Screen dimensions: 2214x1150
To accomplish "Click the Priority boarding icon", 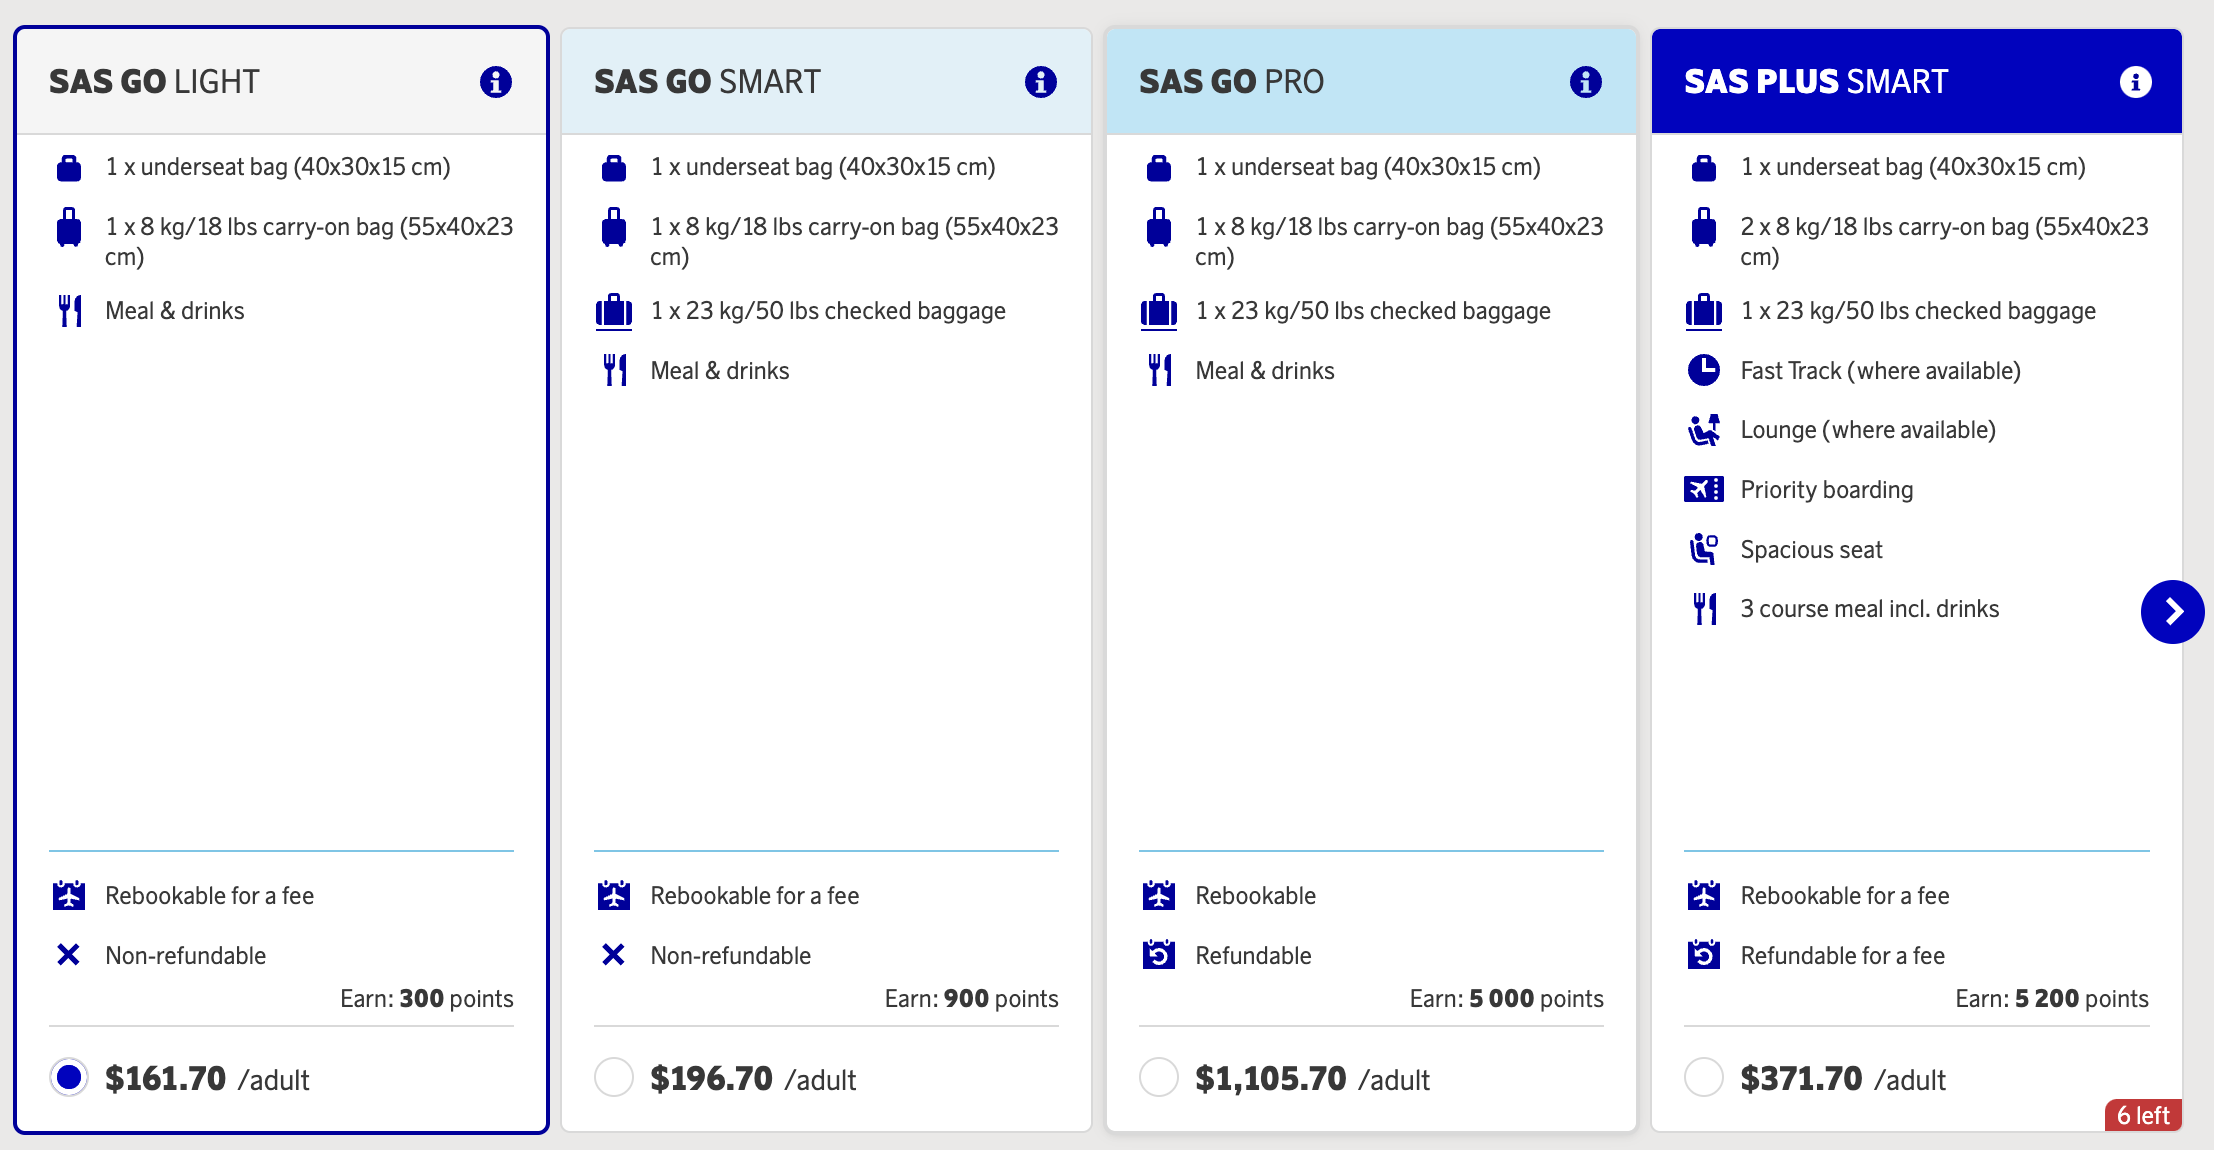I will (1704, 489).
